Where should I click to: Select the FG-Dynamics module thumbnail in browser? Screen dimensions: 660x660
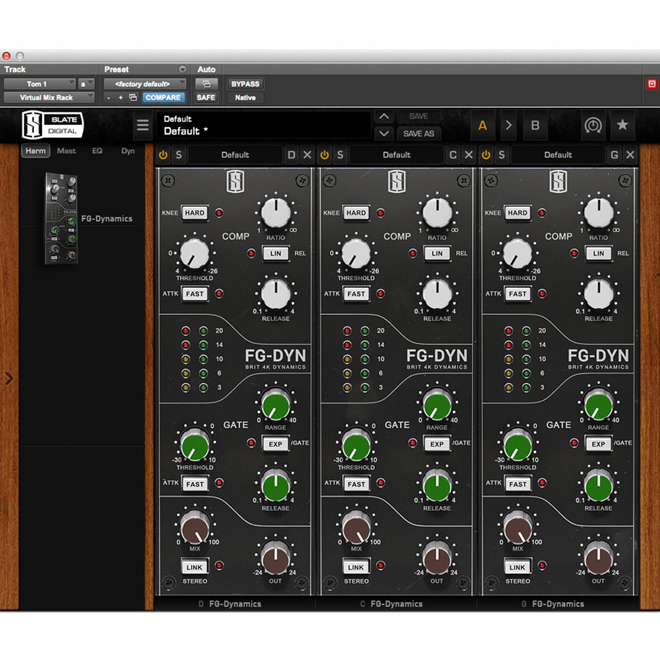click(x=60, y=218)
